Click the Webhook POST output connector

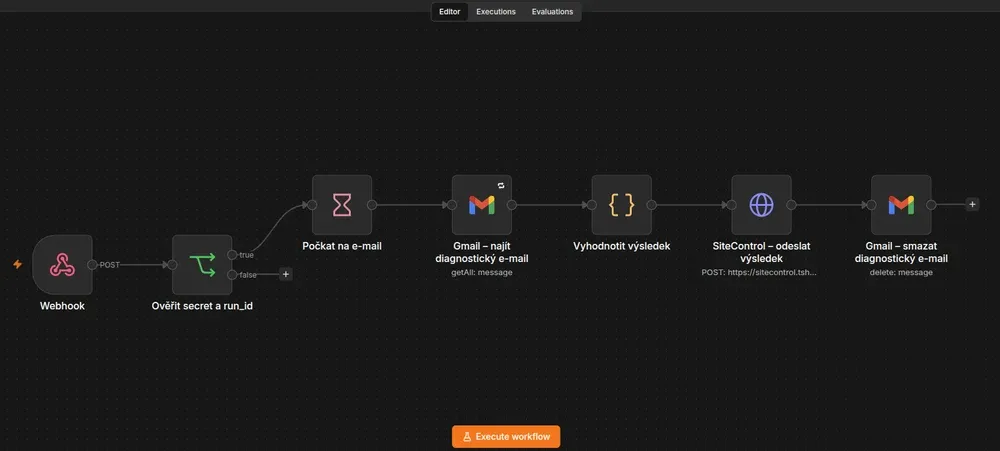(x=92, y=265)
